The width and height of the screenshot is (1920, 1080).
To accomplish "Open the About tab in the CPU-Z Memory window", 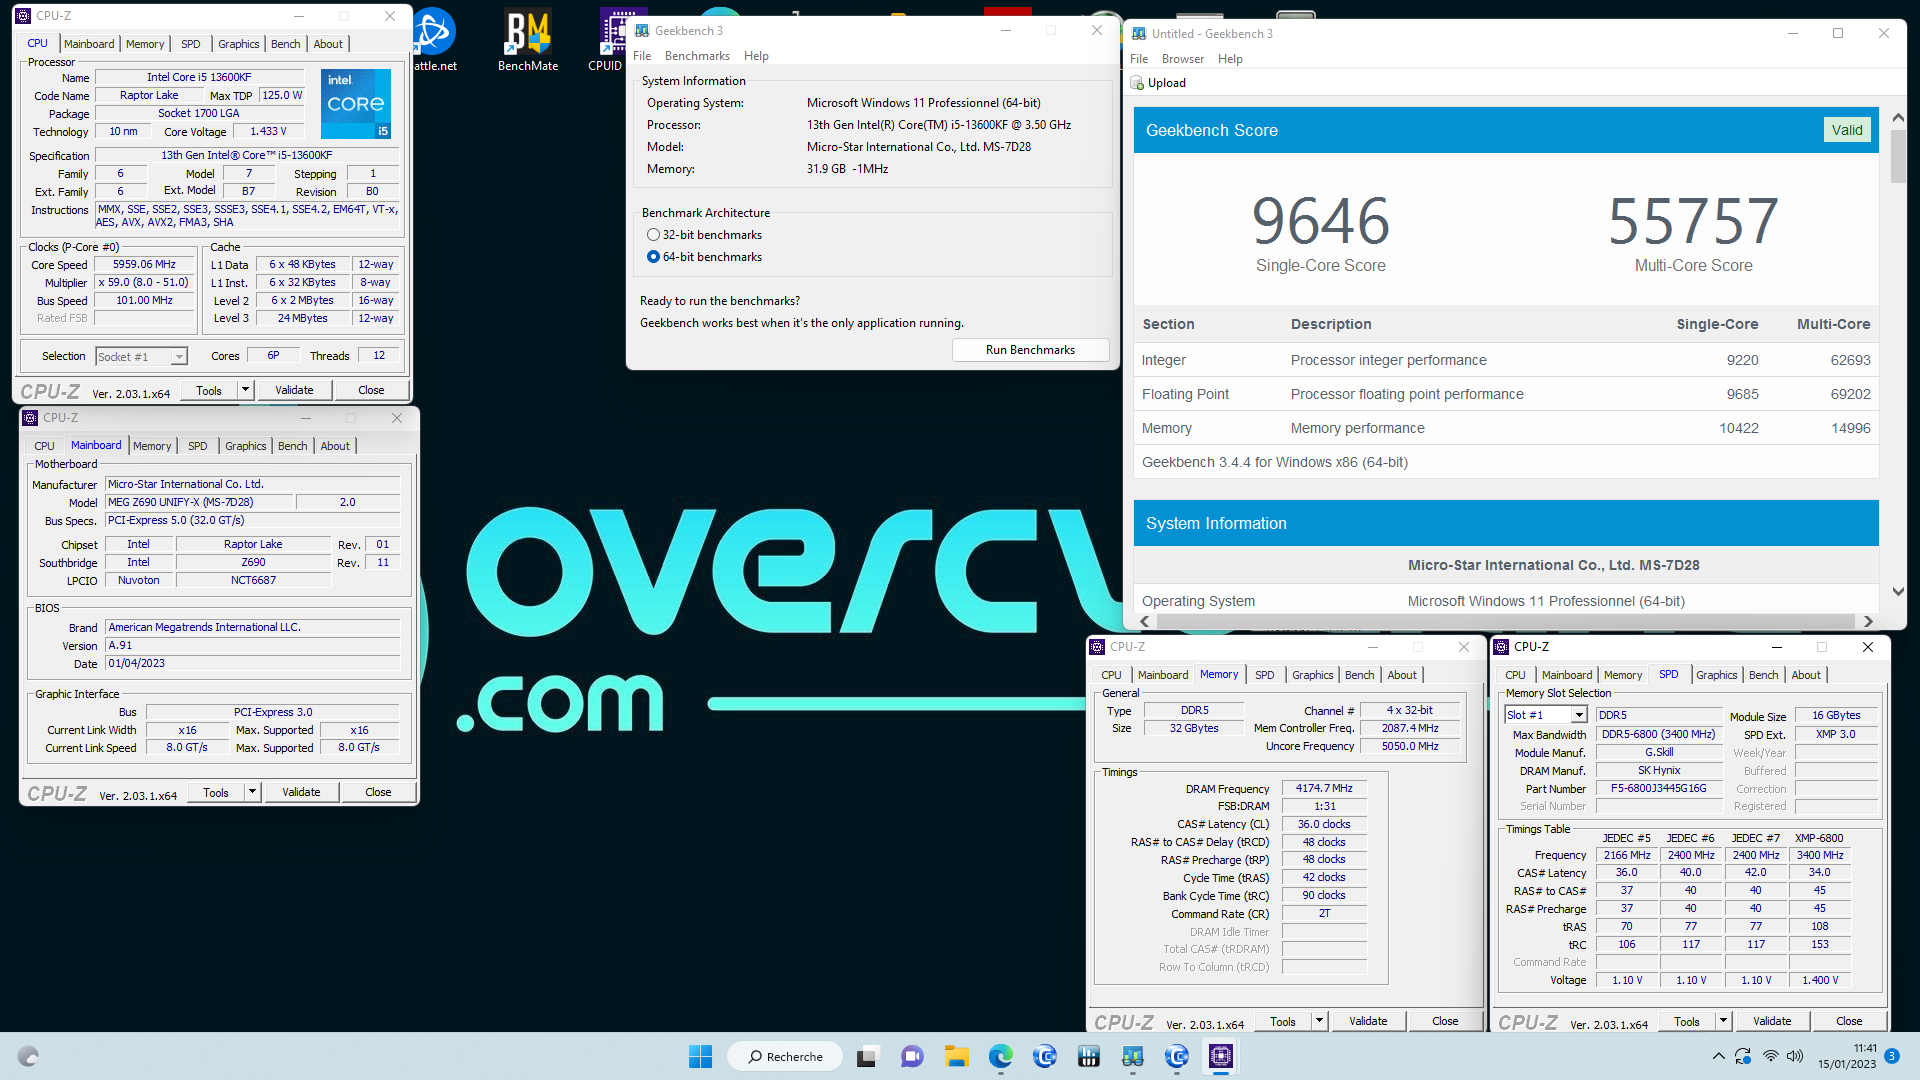I will [x=1401, y=675].
